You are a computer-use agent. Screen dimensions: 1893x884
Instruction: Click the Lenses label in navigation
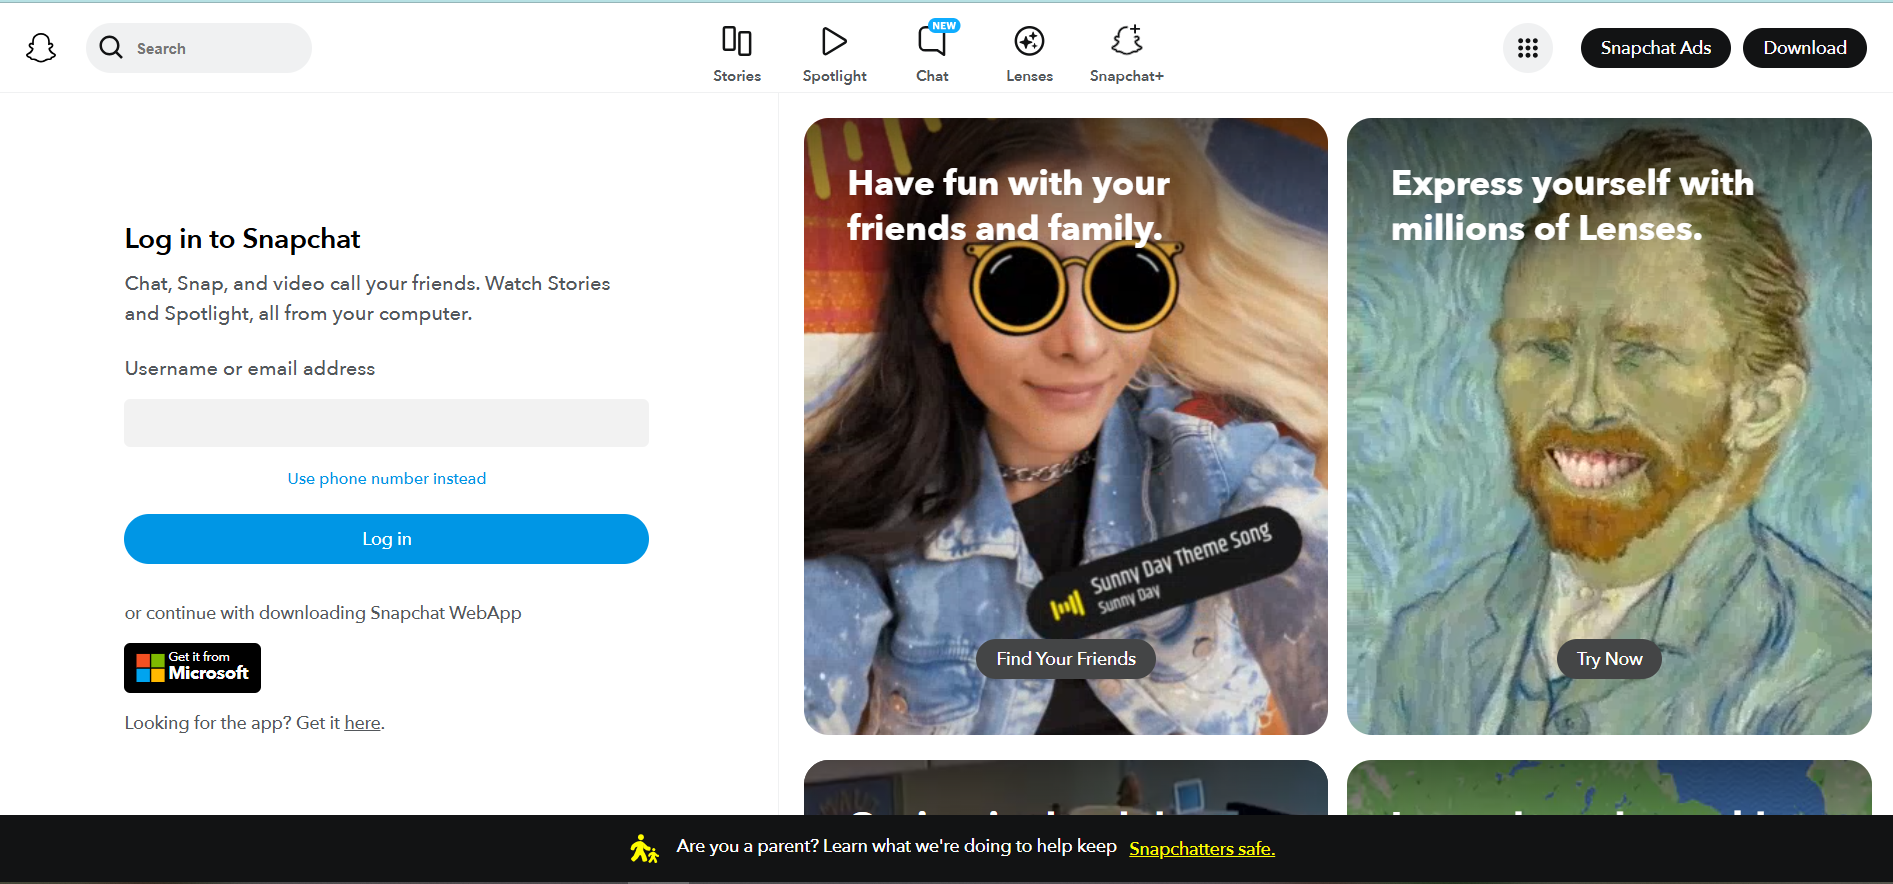pos(1029,76)
